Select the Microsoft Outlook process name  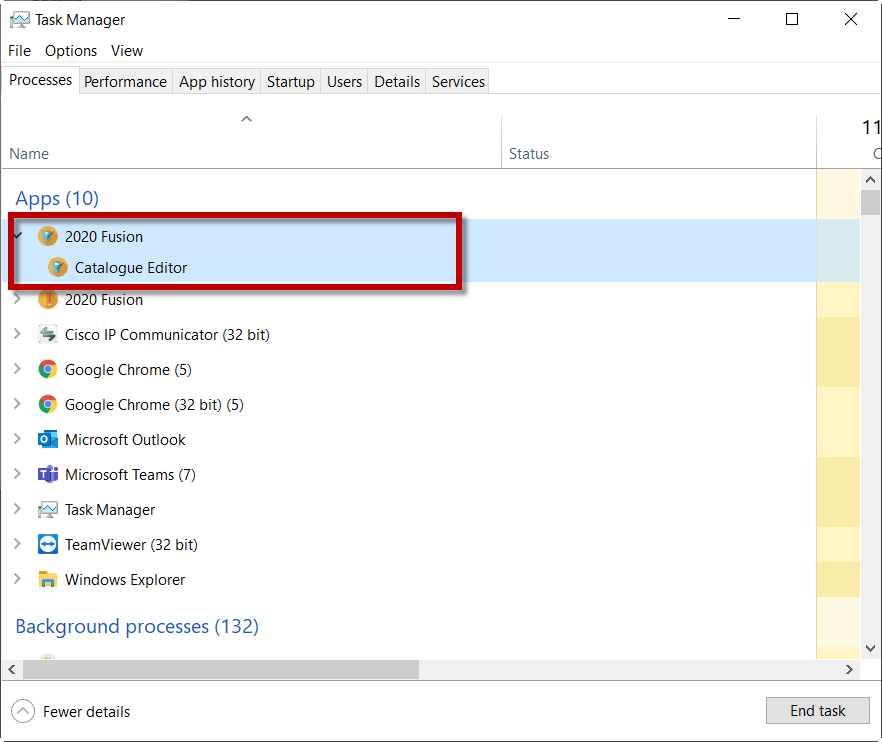pos(125,440)
